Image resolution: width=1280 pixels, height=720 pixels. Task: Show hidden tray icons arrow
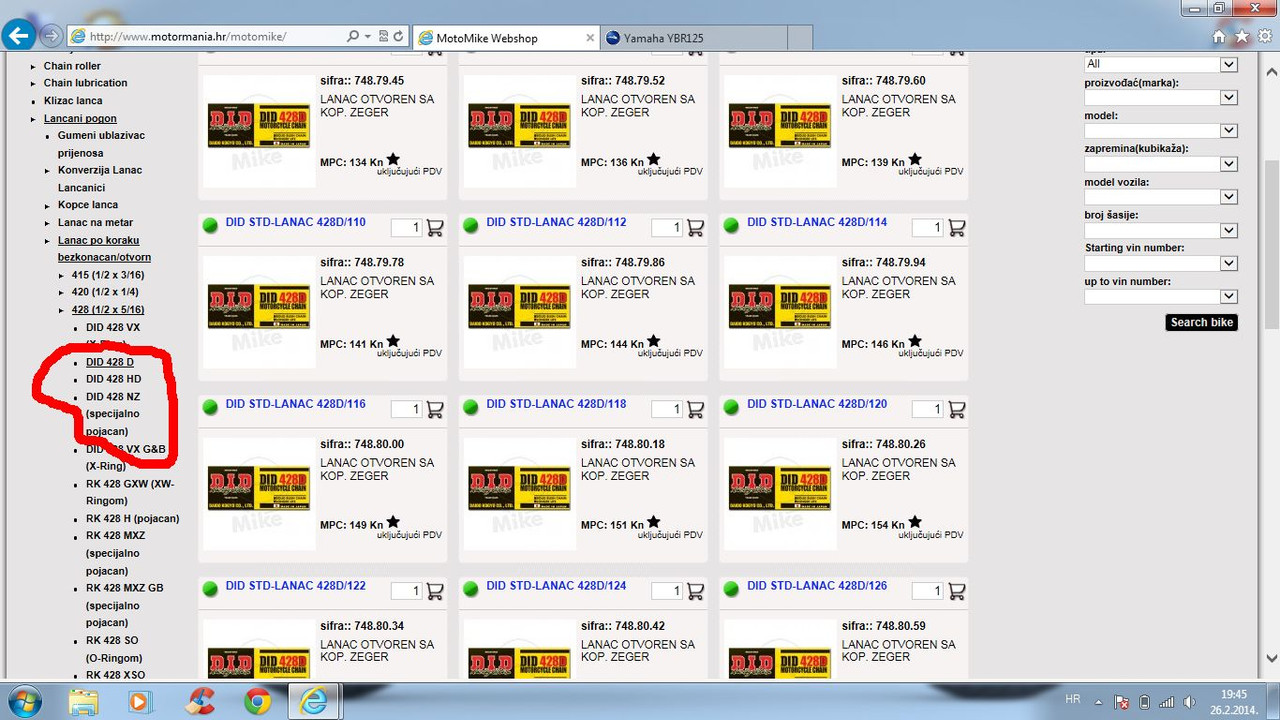[1099, 702]
